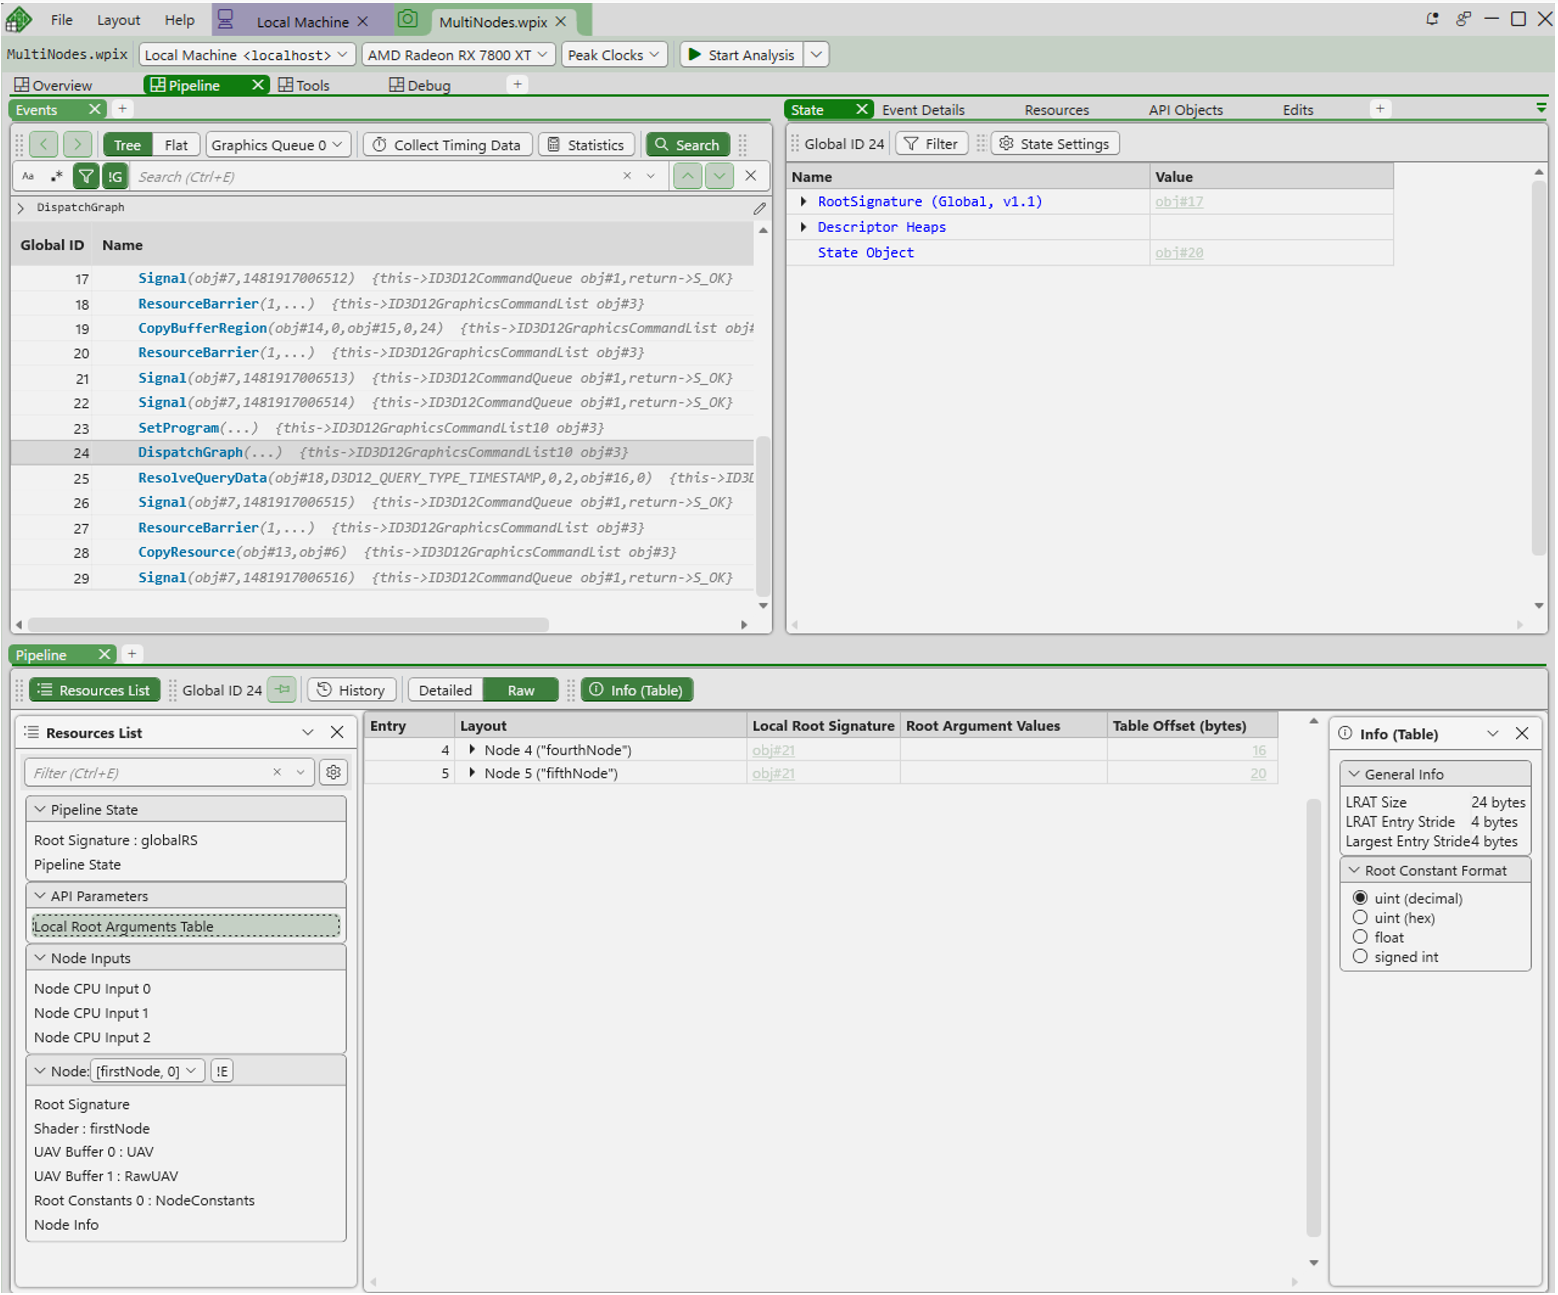Open the Graphics Queue 0 dropdown

click(x=278, y=145)
